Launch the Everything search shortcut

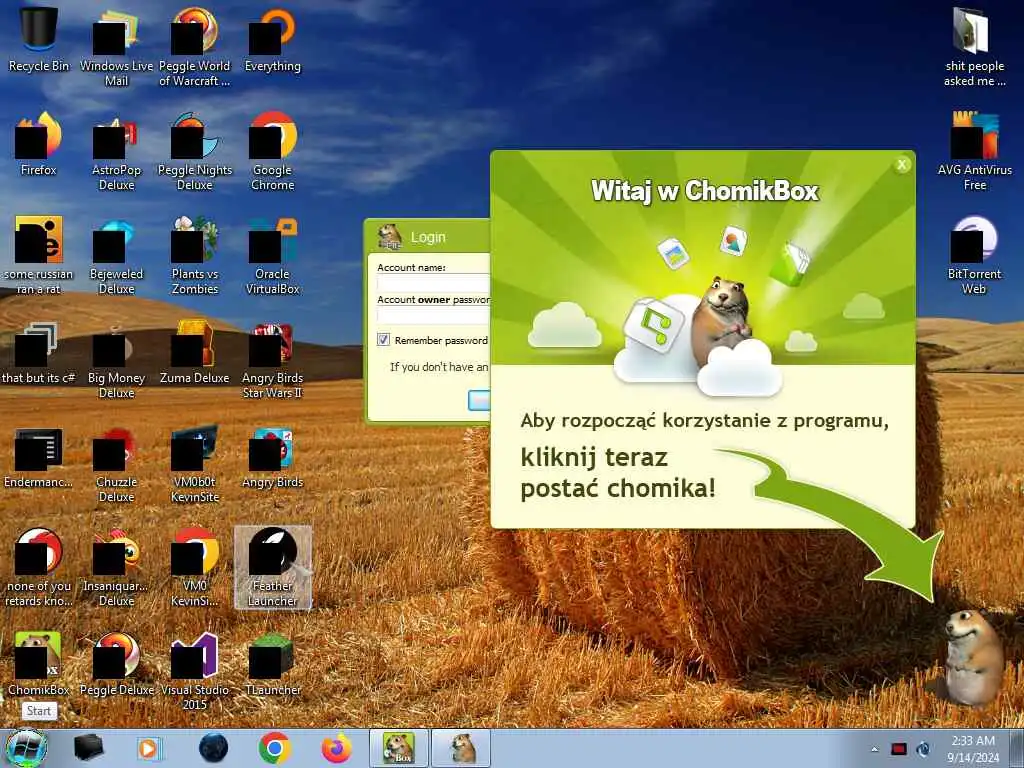(x=272, y=39)
